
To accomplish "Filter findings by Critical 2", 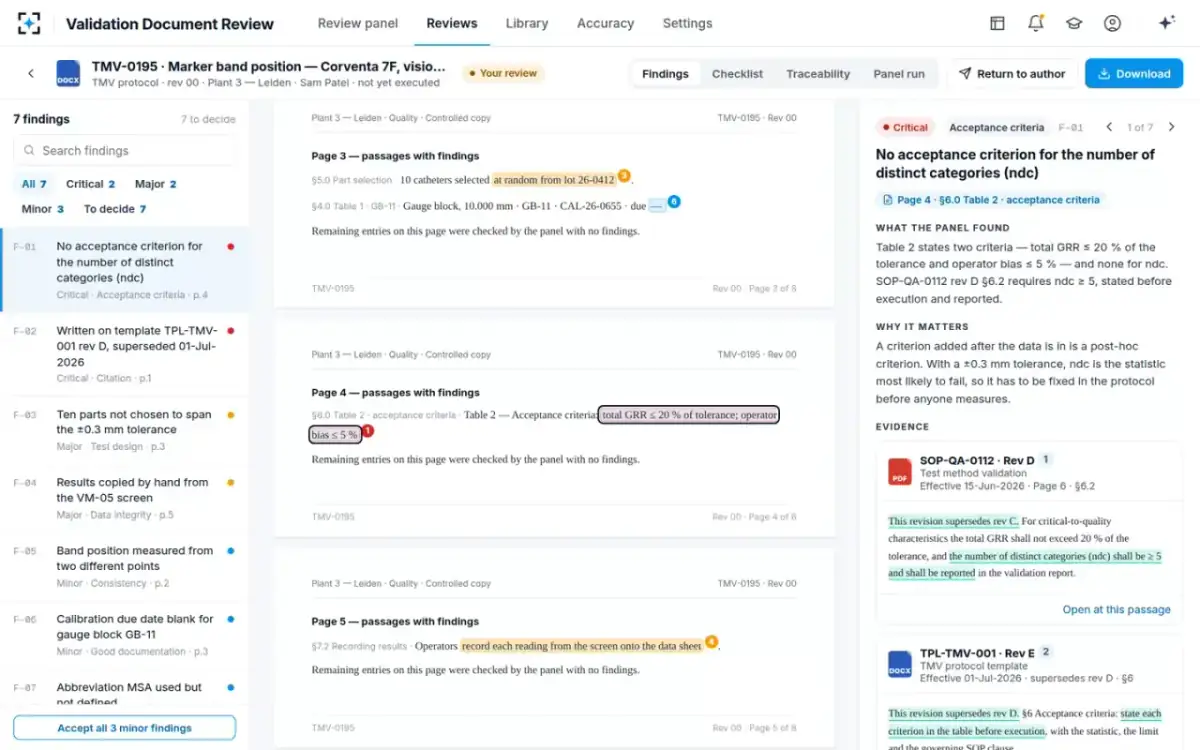I will pos(90,184).
